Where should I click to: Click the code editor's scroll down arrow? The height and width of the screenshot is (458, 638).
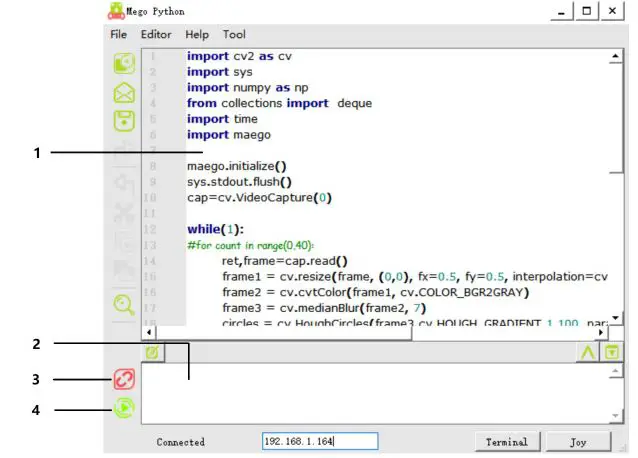click(616, 318)
